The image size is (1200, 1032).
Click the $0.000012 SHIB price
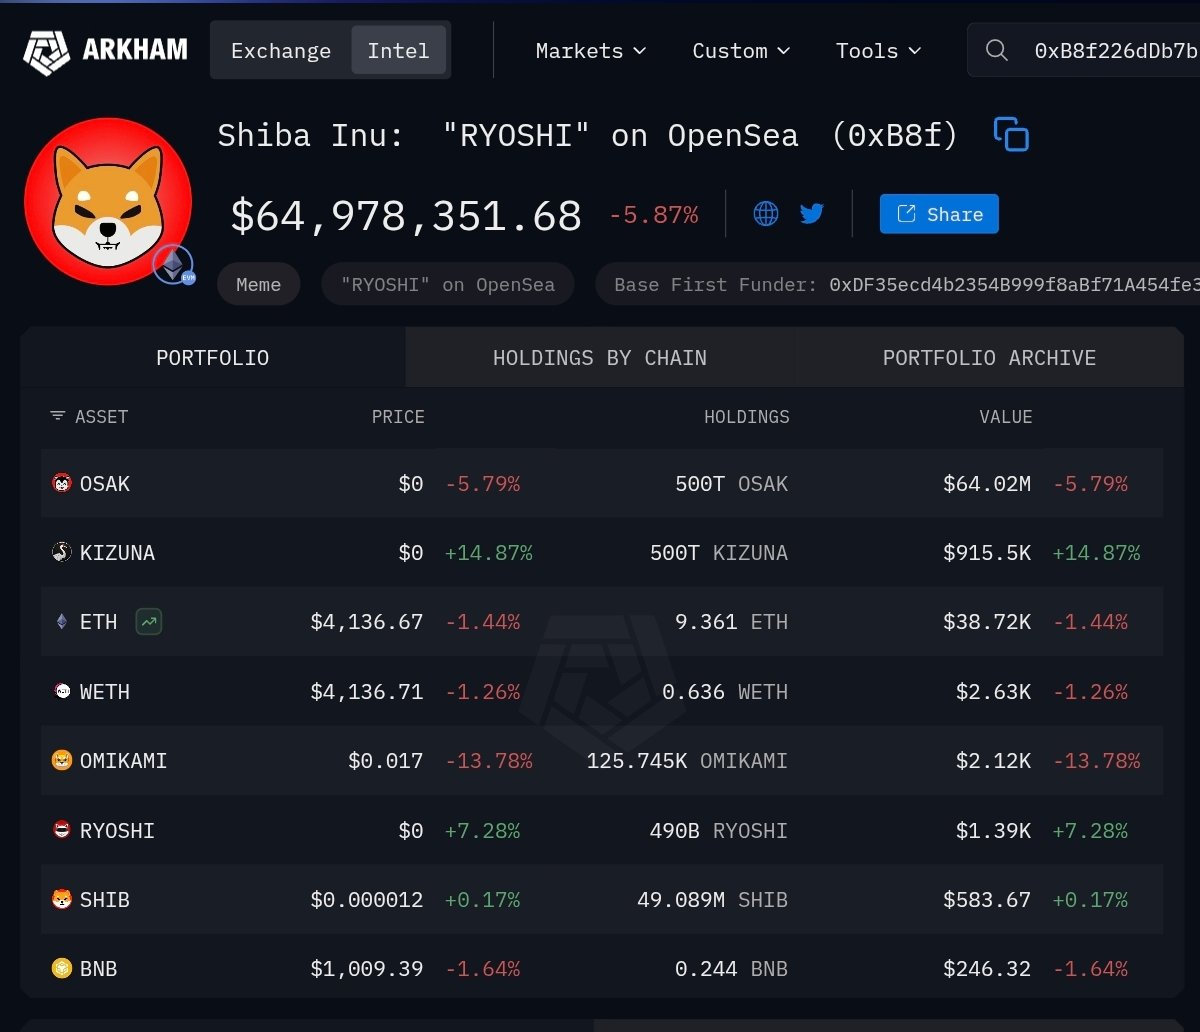click(367, 900)
